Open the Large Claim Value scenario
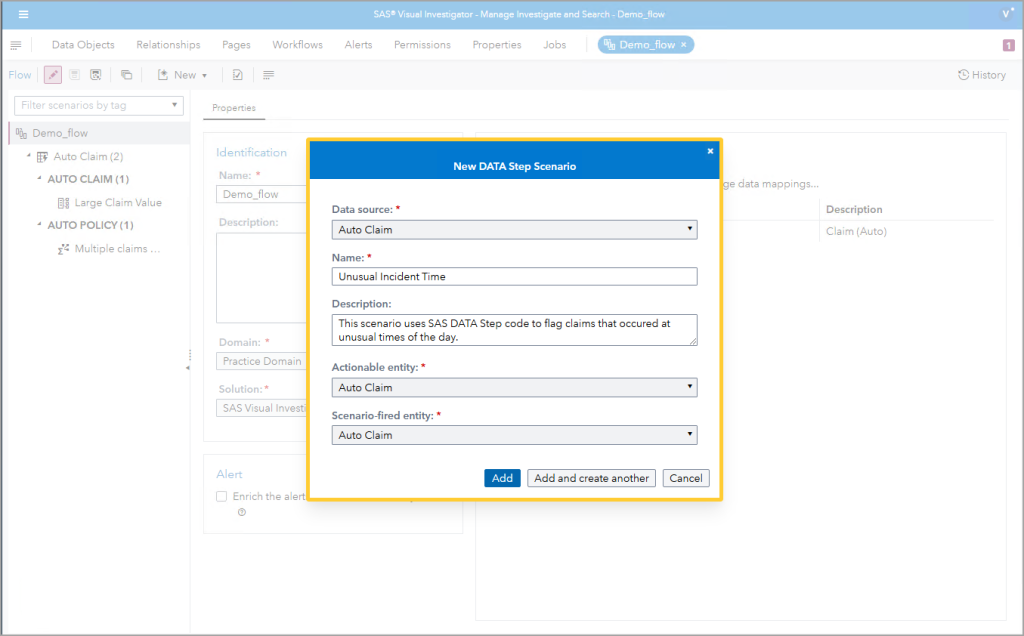 coord(117,202)
